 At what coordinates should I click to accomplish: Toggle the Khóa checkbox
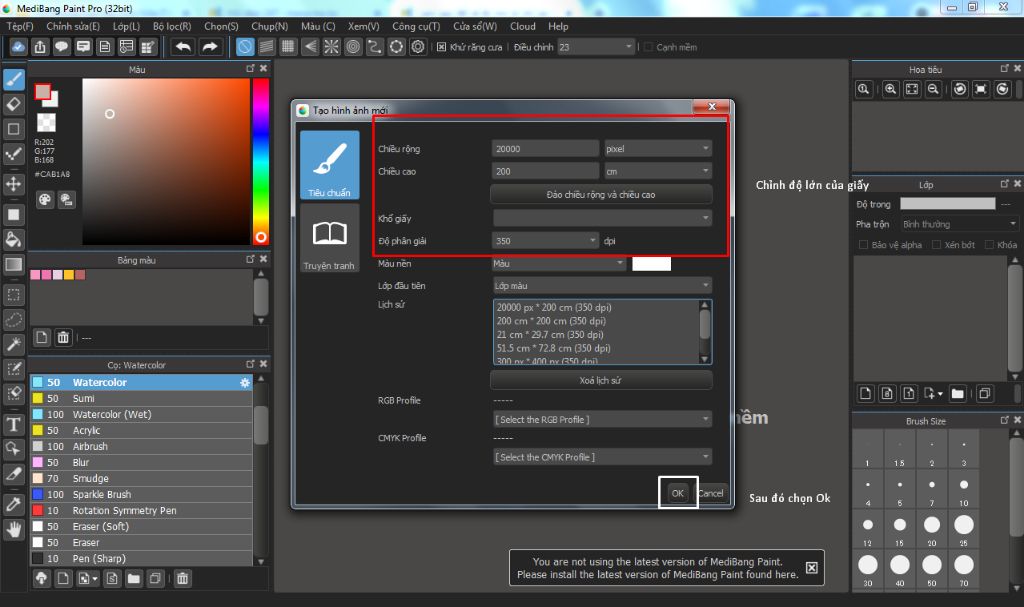tap(989, 245)
